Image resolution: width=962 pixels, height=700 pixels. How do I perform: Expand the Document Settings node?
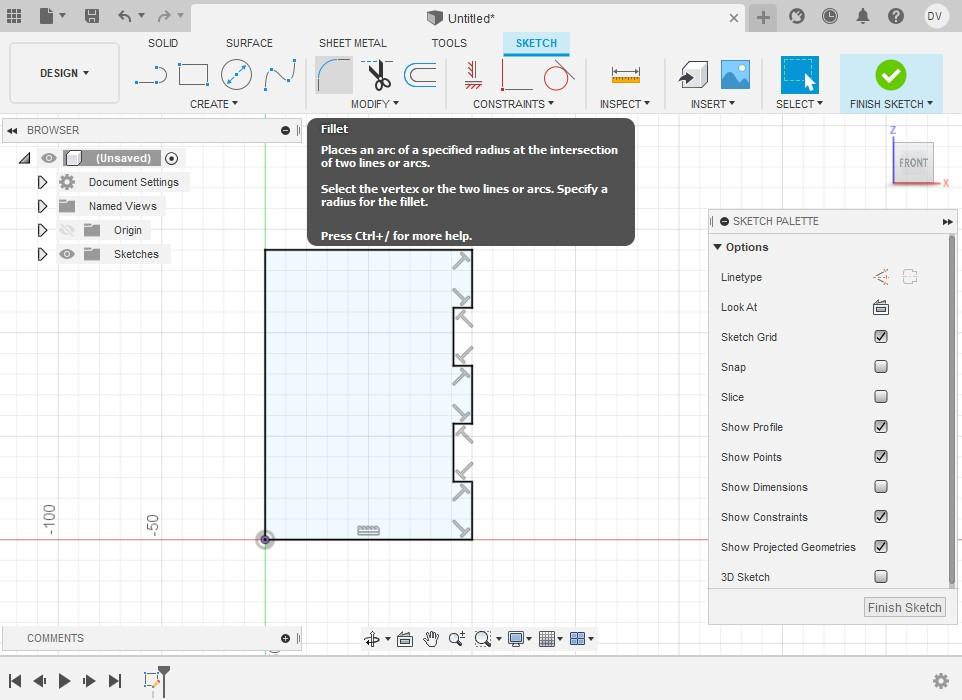[42, 182]
